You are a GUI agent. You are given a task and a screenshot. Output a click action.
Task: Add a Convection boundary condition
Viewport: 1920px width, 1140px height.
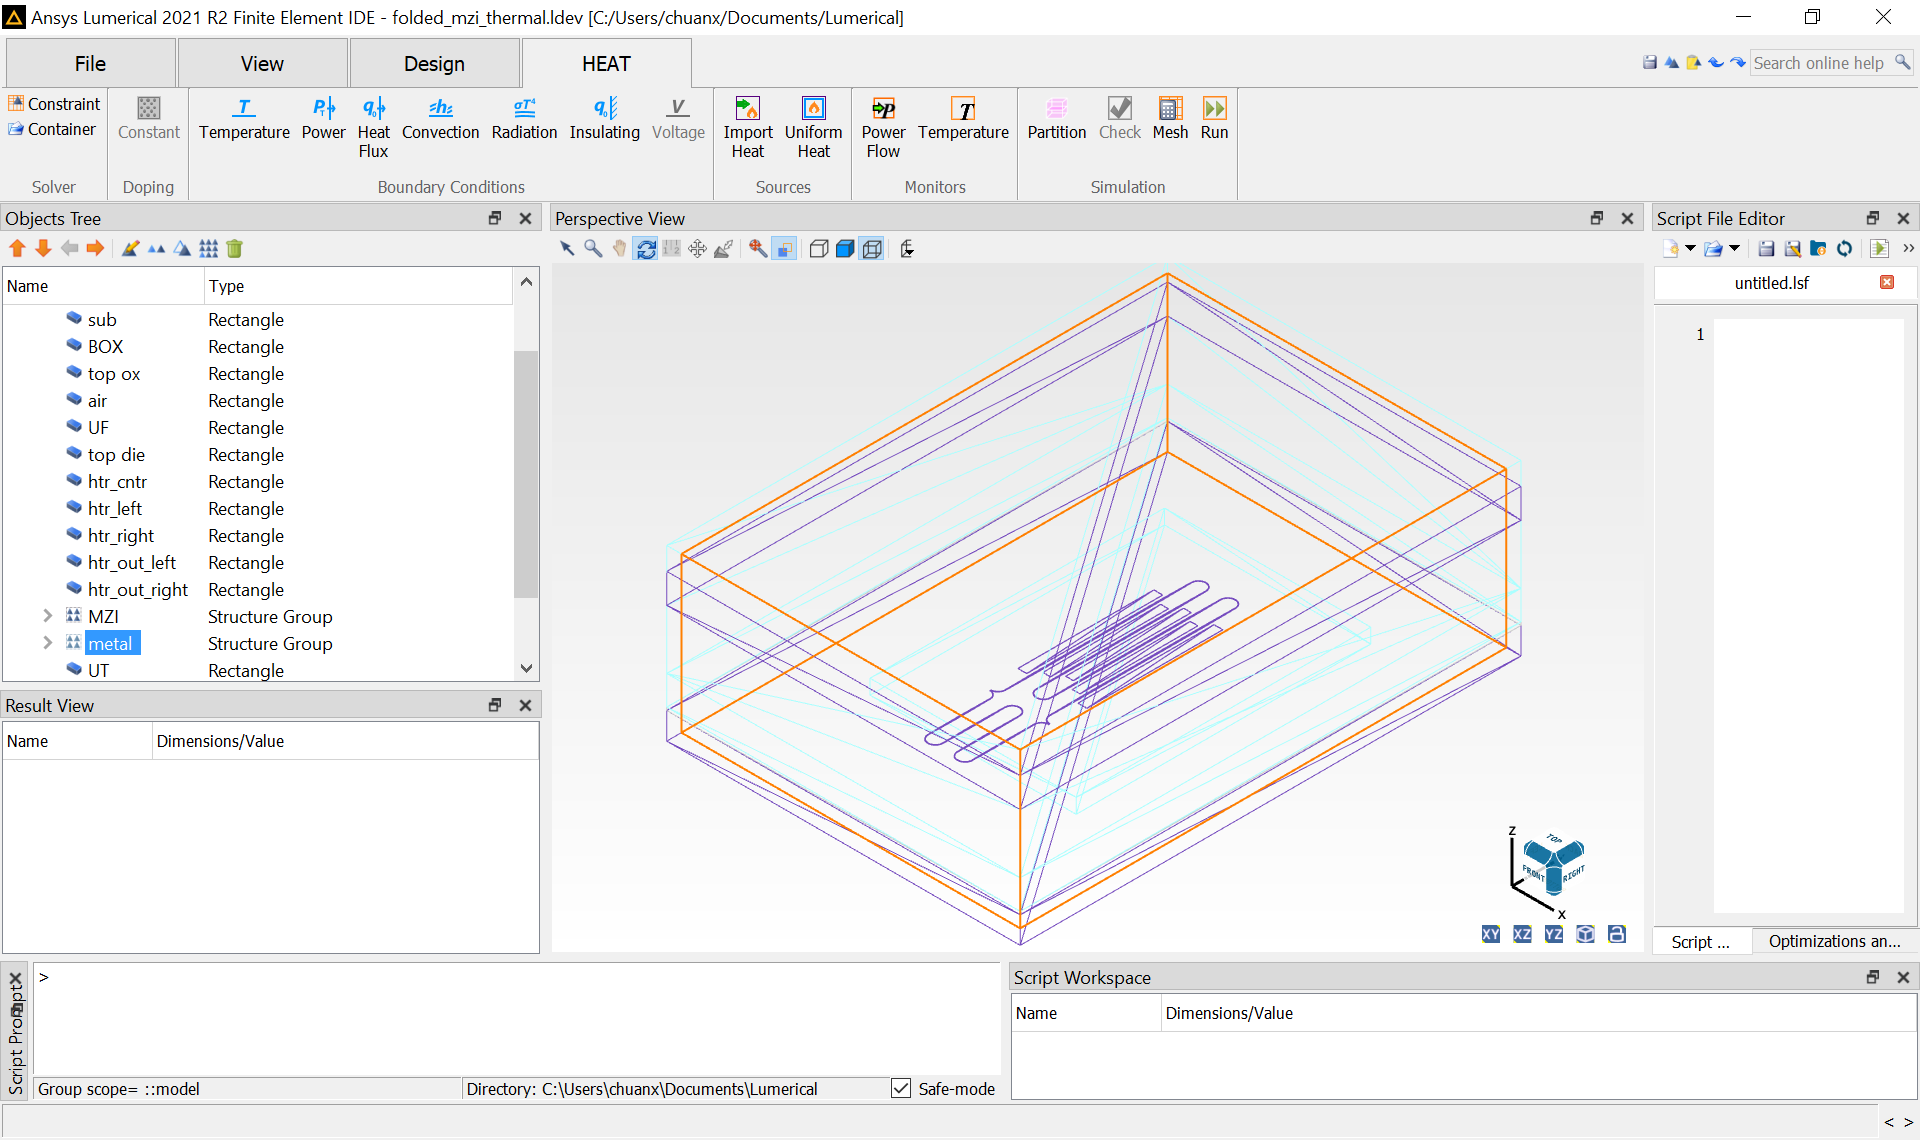tap(440, 120)
